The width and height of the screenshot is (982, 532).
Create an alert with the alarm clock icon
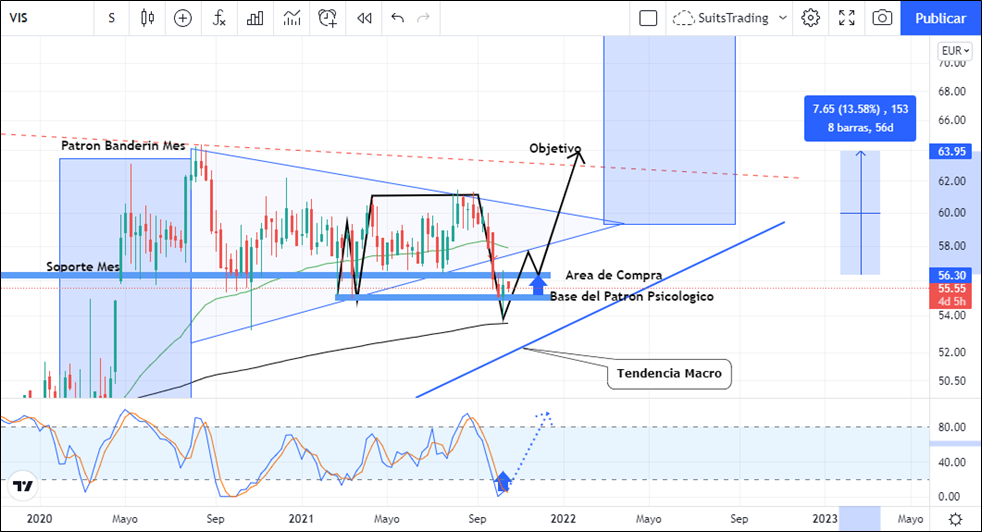pyautogui.click(x=328, y=18)
